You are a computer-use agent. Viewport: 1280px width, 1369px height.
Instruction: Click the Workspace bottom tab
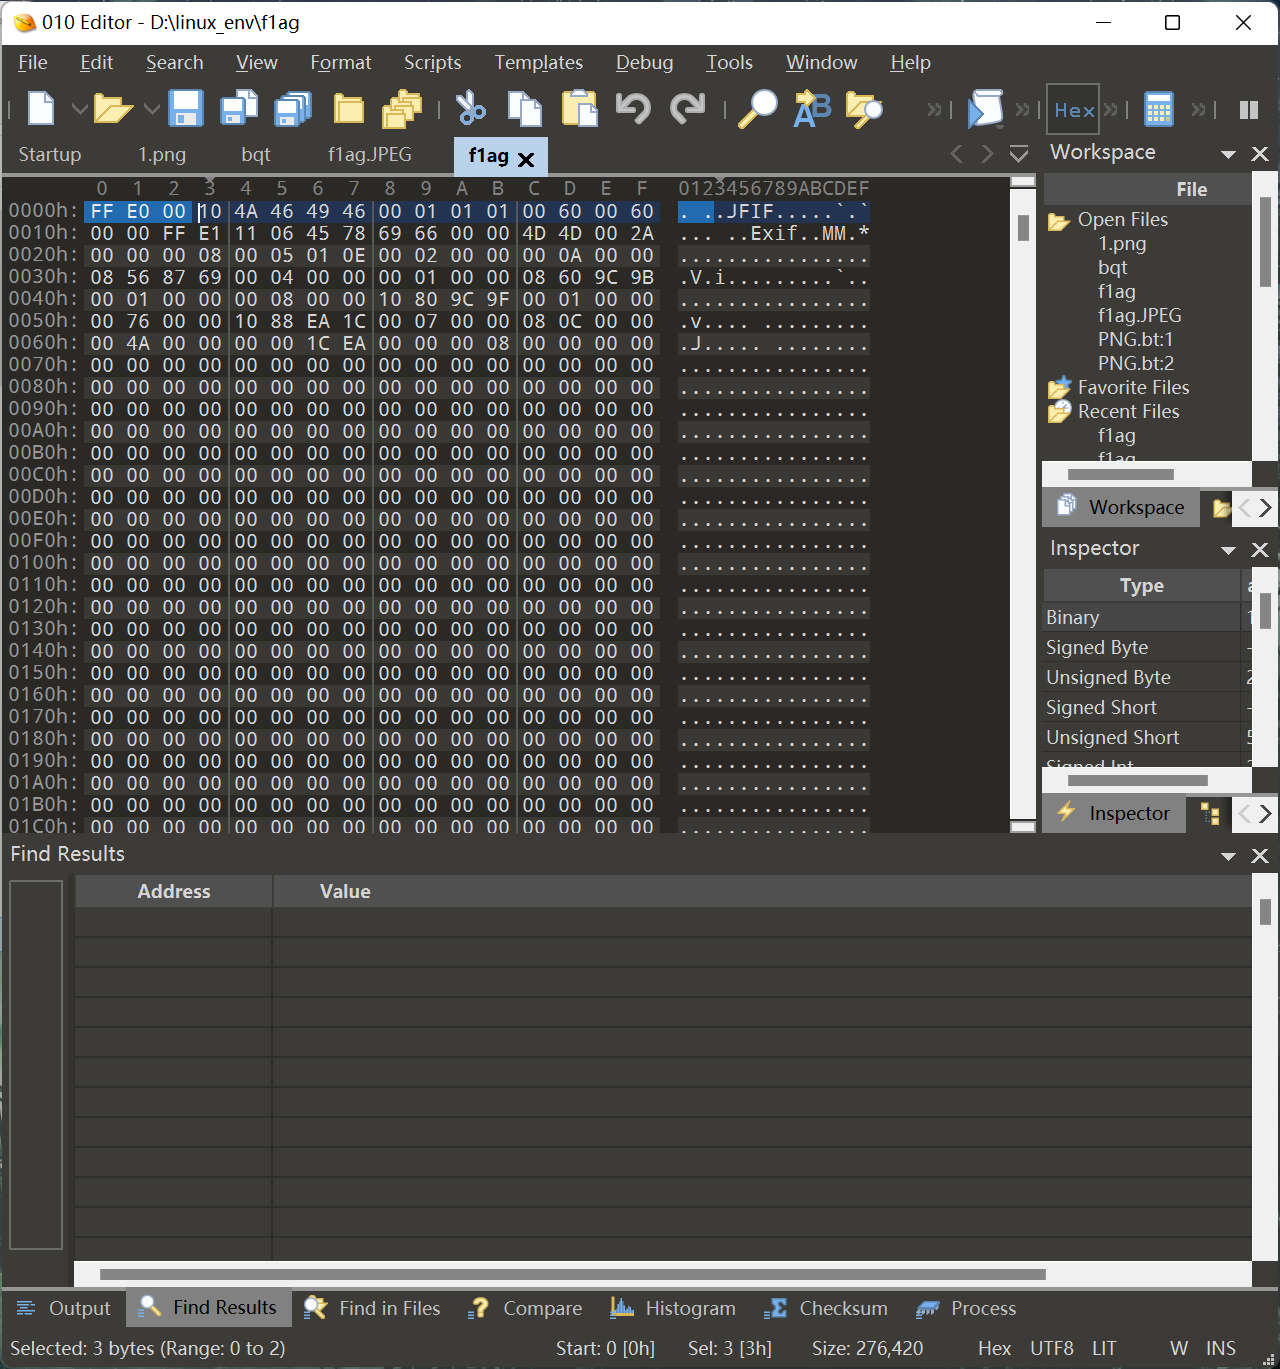(x=1122, y=507)
